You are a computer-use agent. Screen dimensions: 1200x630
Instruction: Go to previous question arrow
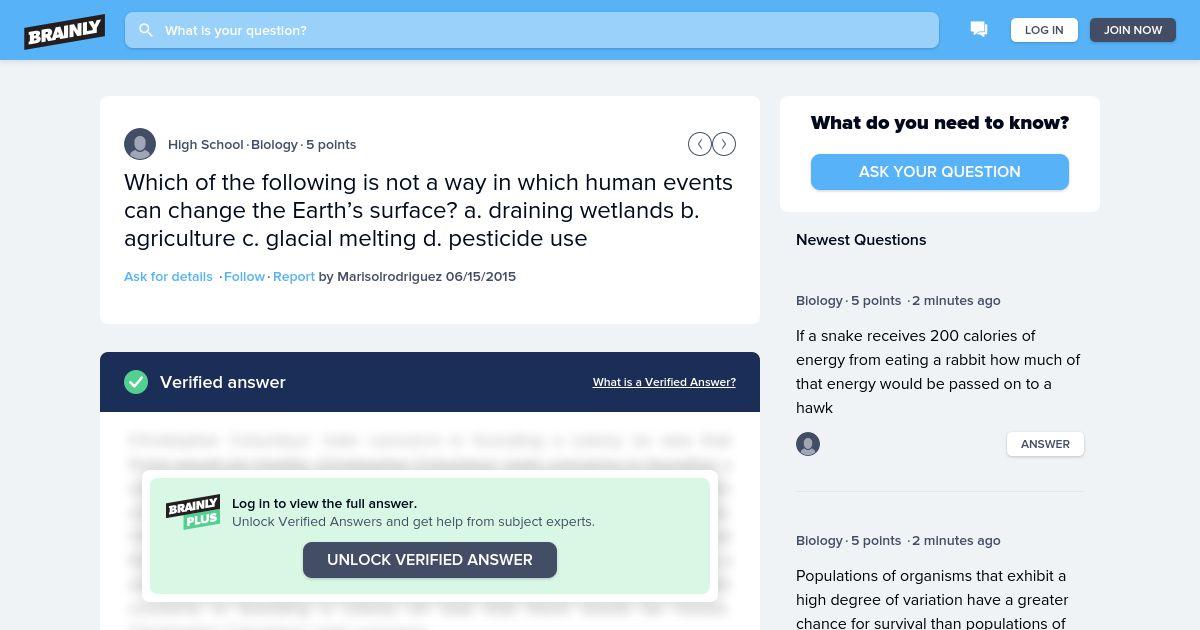tap(700, 144)
